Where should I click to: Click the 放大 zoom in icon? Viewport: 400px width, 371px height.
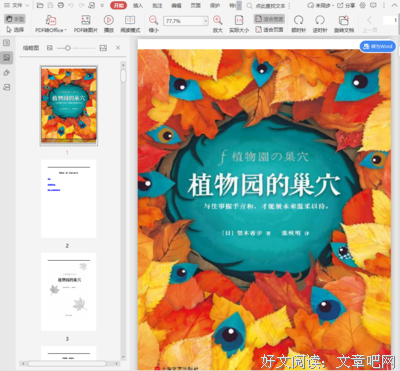(x=218, y=20)
